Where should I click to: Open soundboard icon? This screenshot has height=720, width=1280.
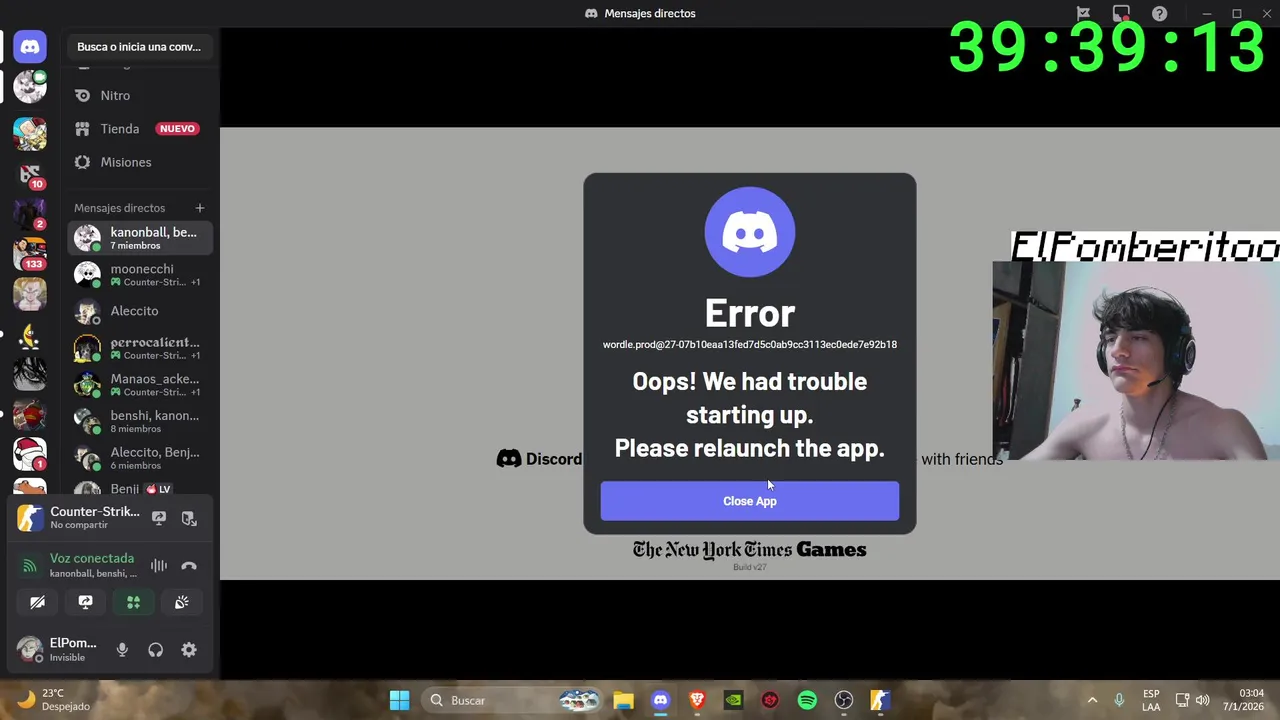pos(181,602)
